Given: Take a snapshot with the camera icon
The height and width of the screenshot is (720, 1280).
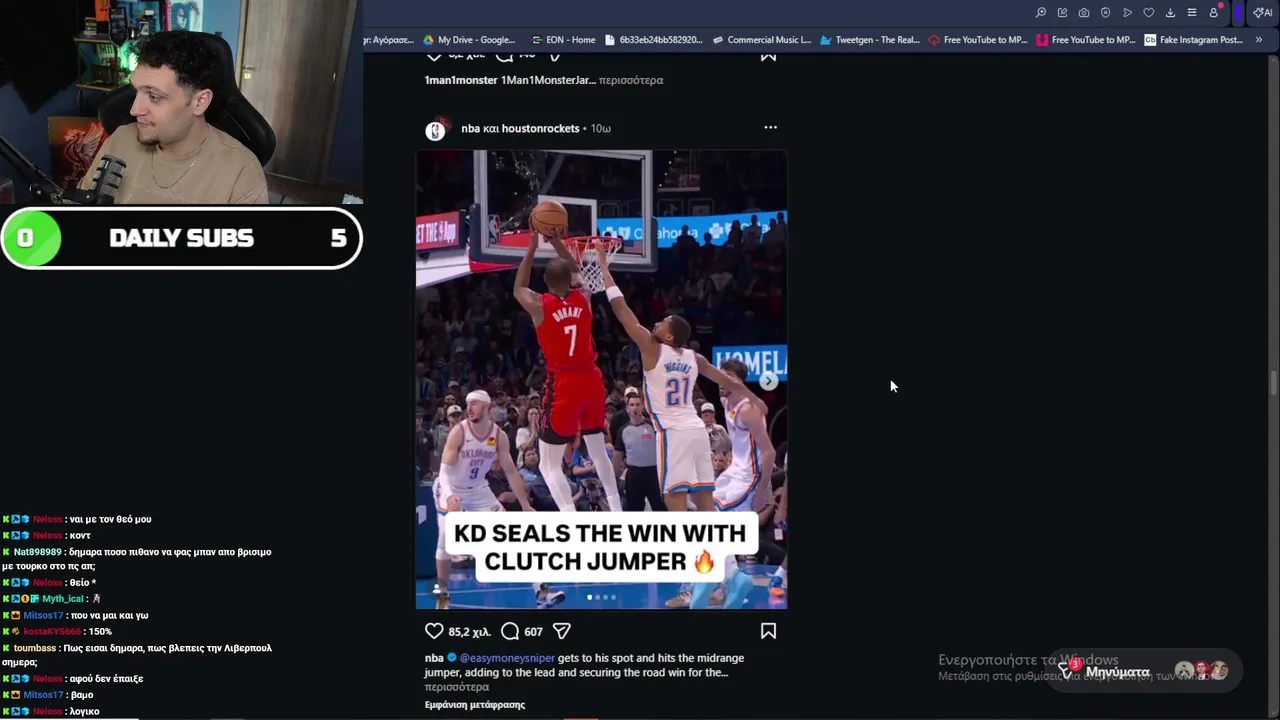Looking at the screenshot, I should [1084, 13].
